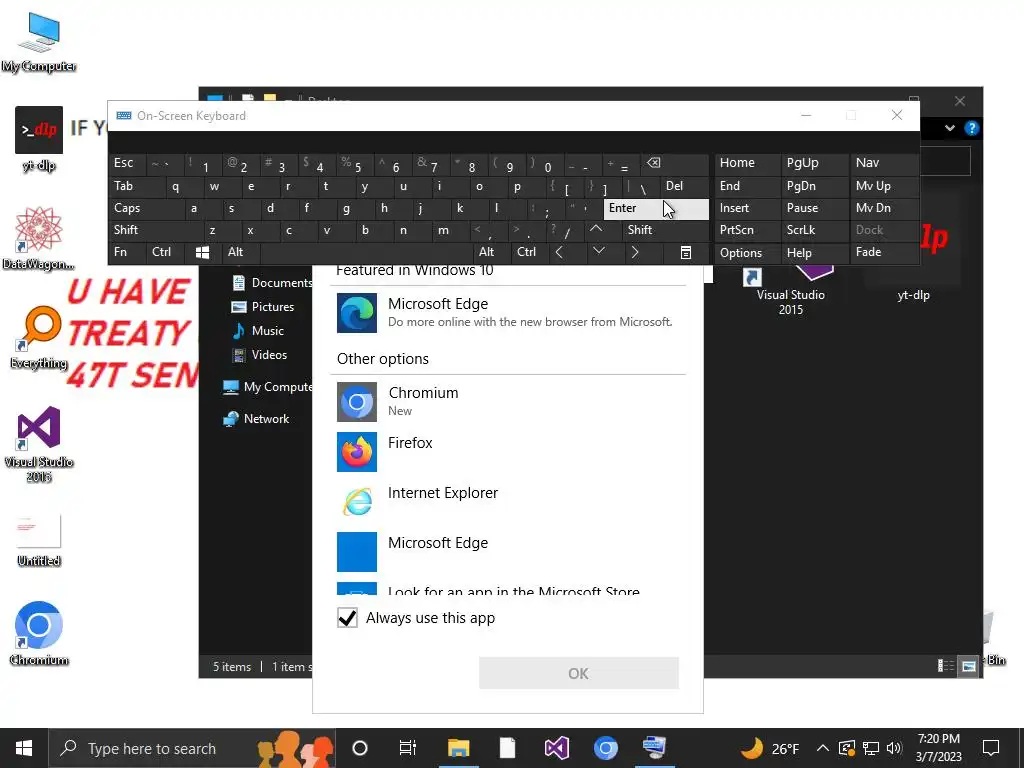Click the Esc key on keyboard
This screenshot has height=768, width=1024.
[x=127, y=163]
